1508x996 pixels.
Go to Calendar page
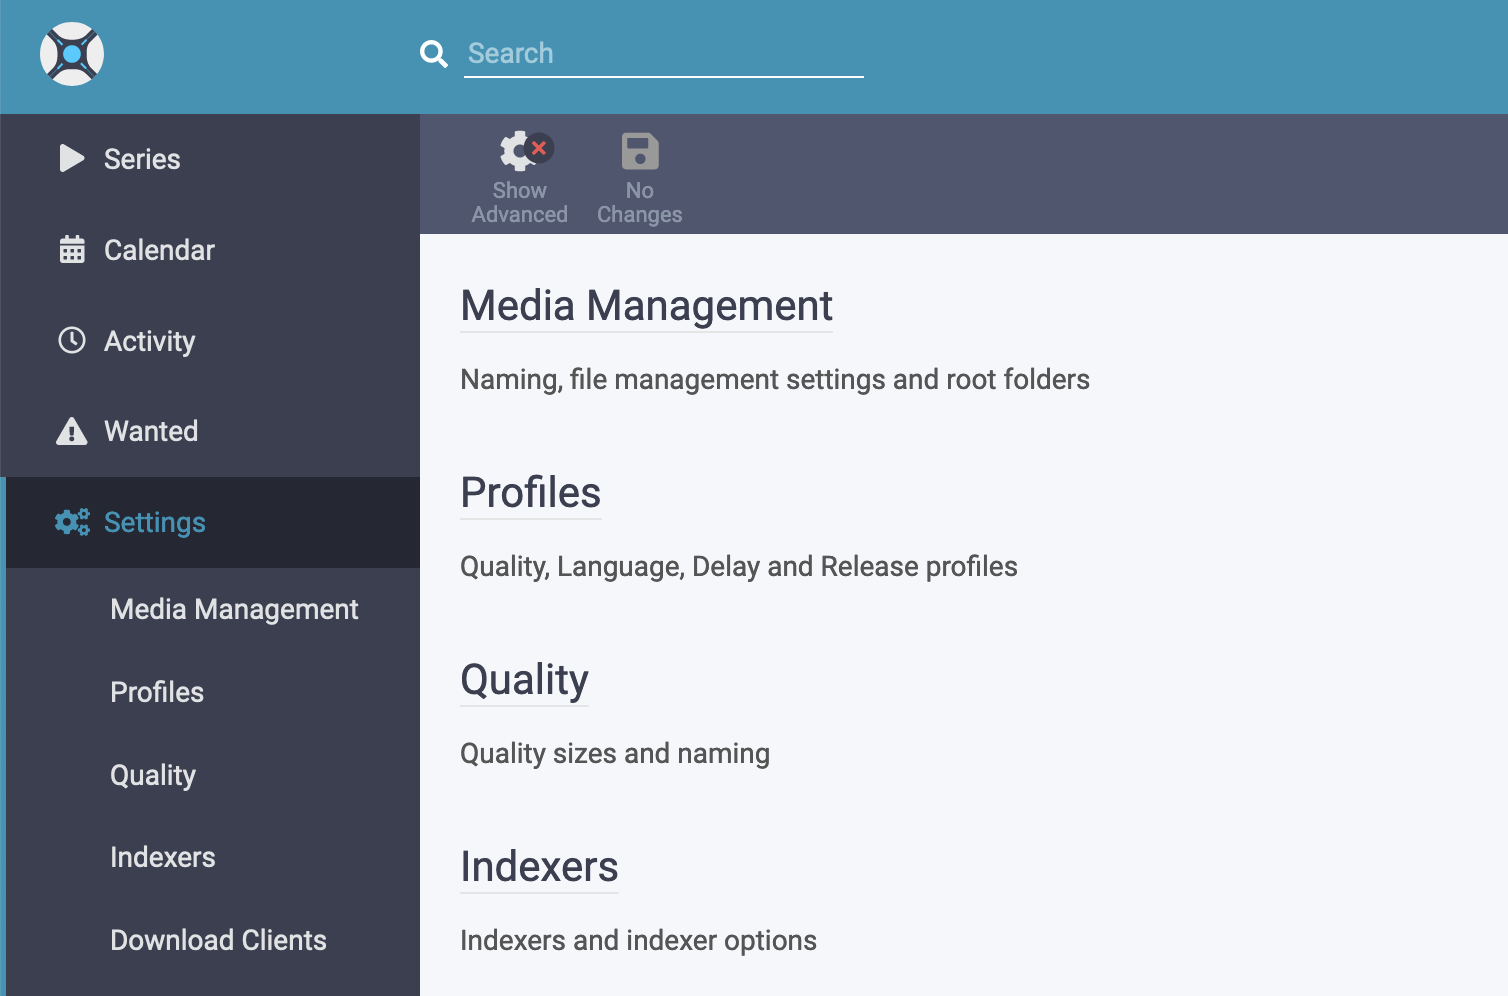[159, 250]
